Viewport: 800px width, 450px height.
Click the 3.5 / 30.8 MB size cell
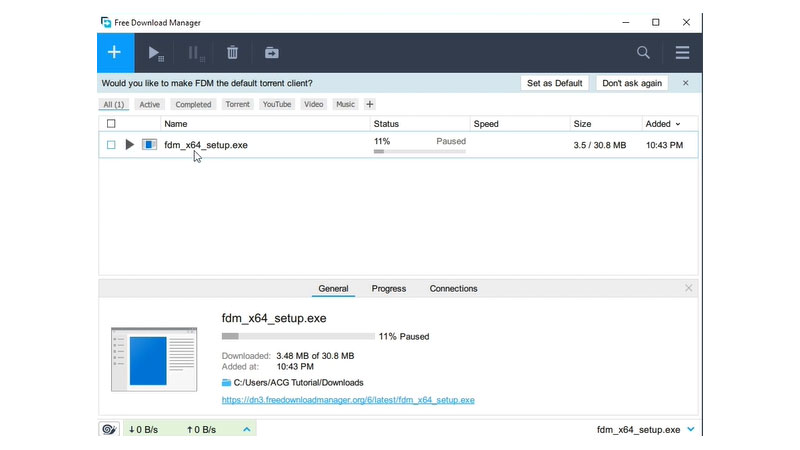[x=599, y=145]
